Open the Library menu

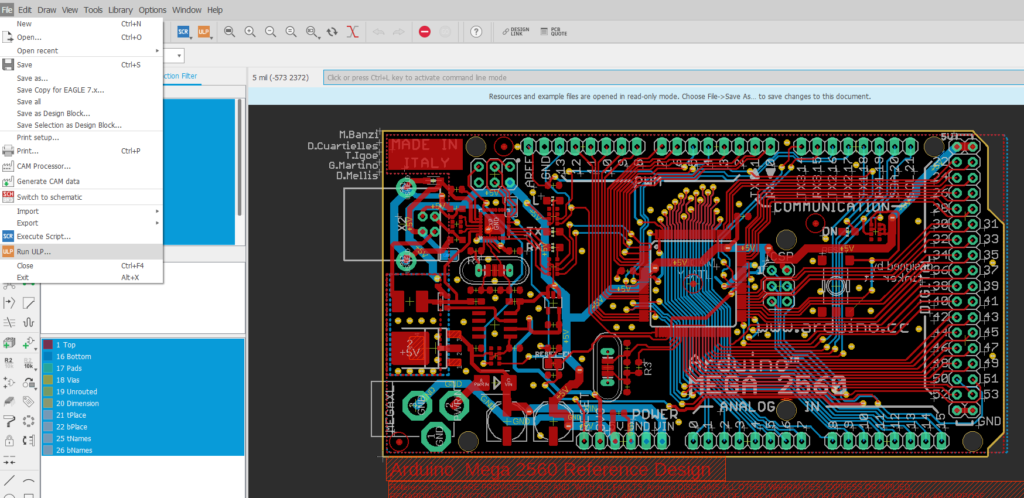coord(121,9)
